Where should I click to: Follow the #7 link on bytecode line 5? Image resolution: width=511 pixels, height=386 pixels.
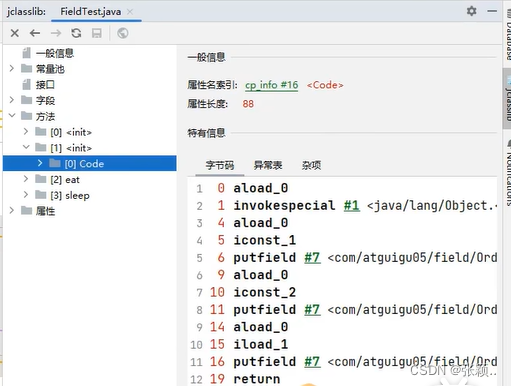312,257
